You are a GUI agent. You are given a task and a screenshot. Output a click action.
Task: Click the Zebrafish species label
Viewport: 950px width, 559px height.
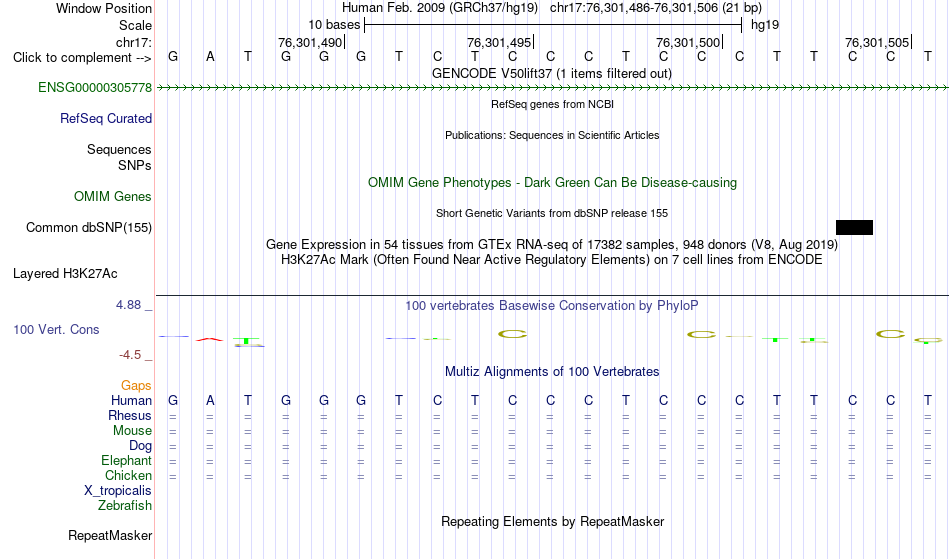point(125,506)
